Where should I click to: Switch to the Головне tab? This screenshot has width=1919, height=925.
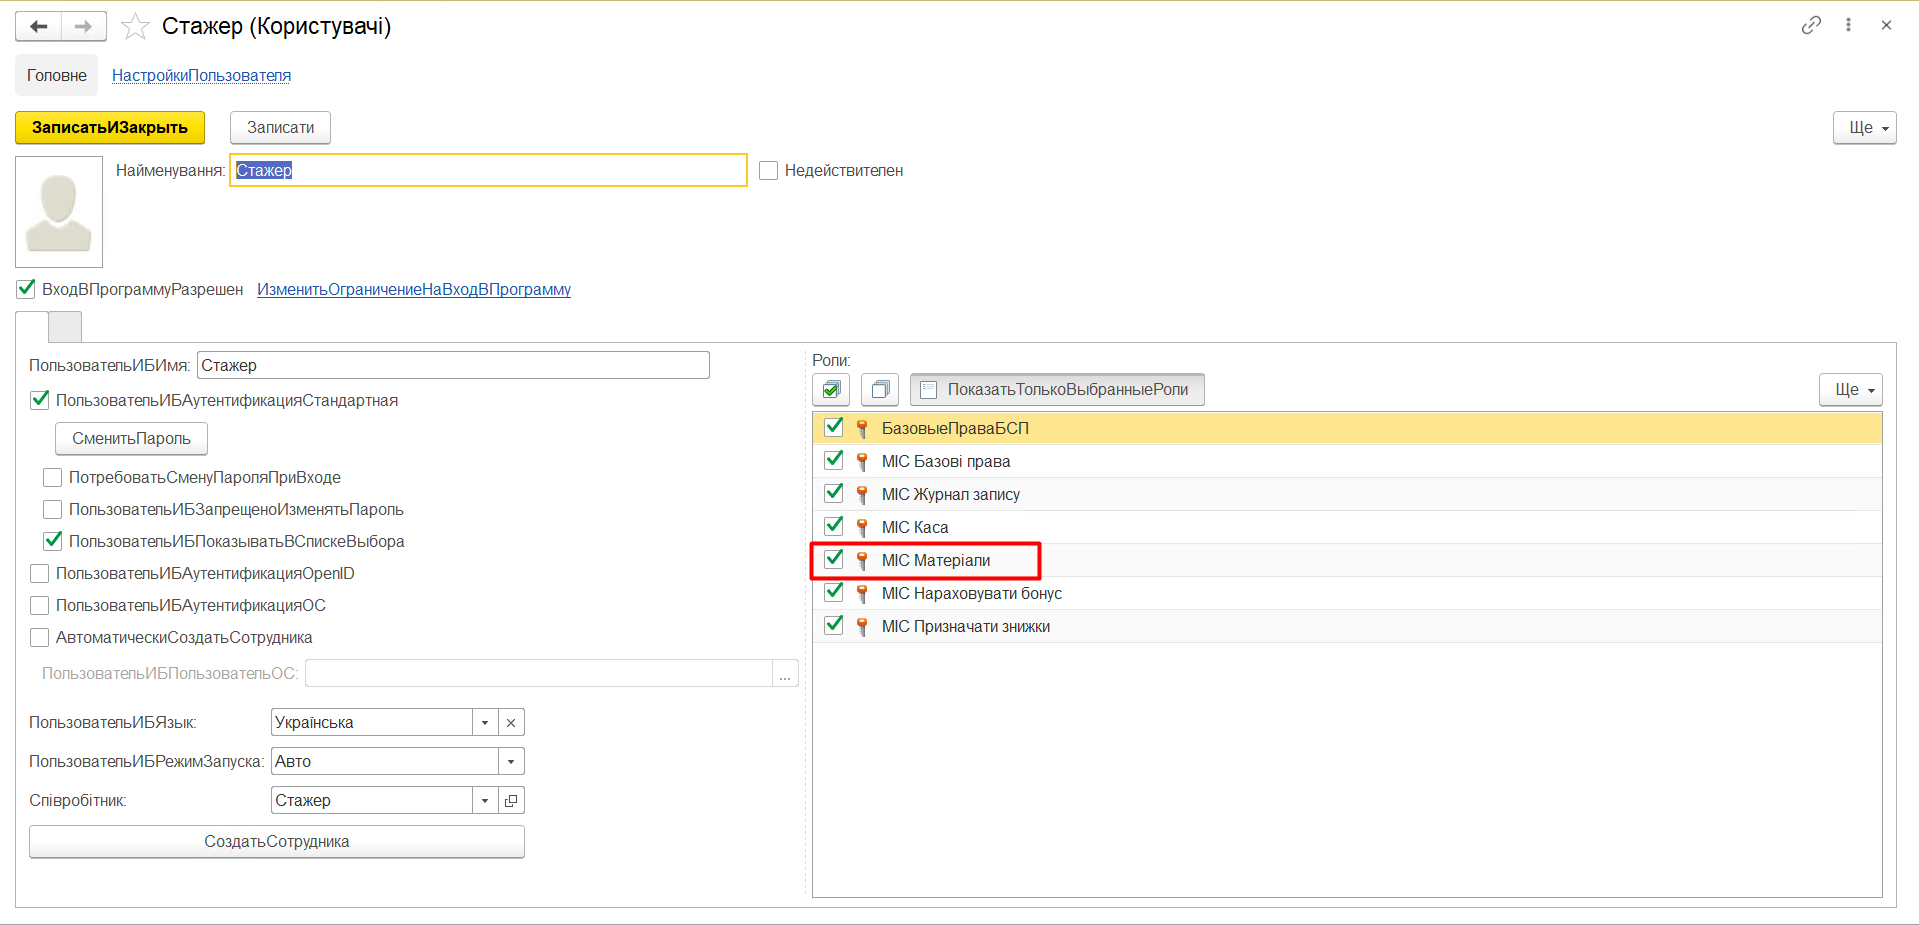57,76
